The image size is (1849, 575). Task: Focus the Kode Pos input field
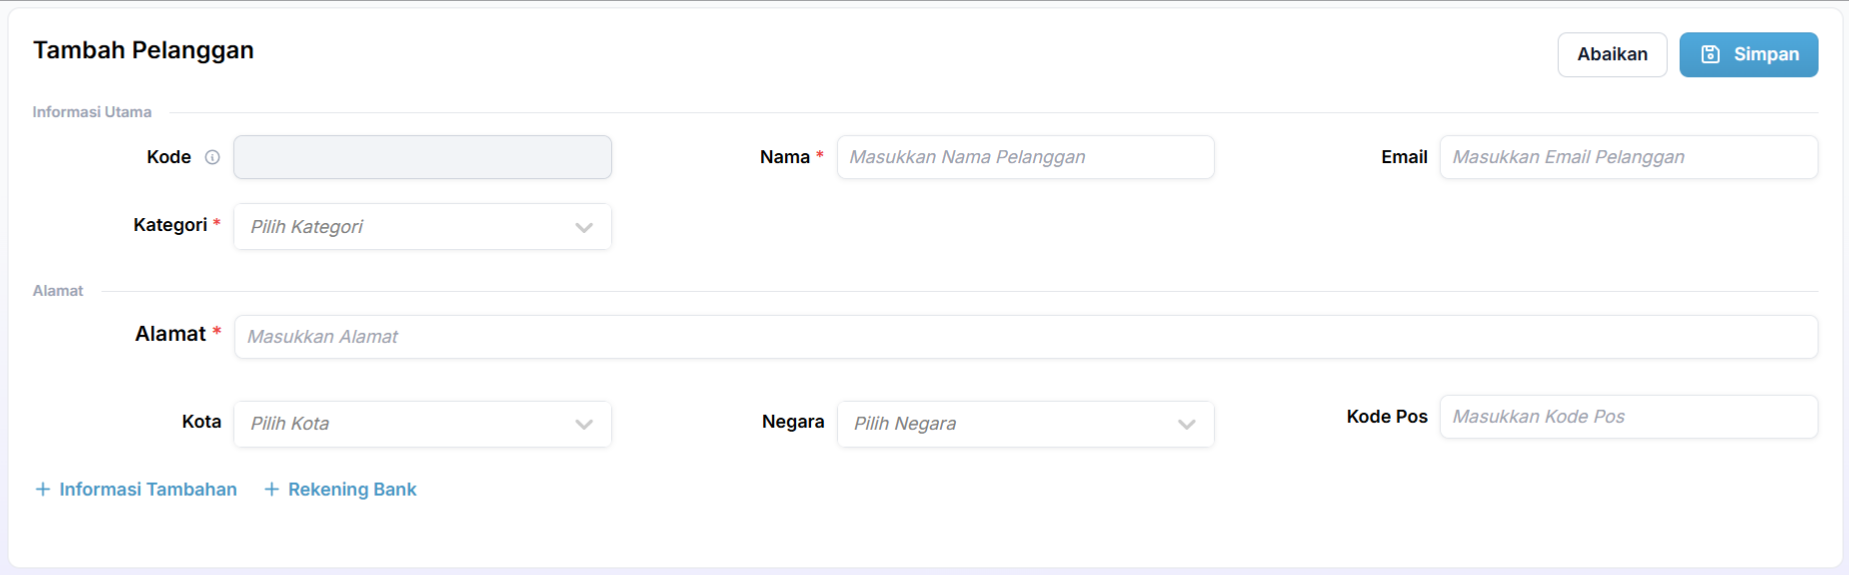click(x=1628, y=417)
